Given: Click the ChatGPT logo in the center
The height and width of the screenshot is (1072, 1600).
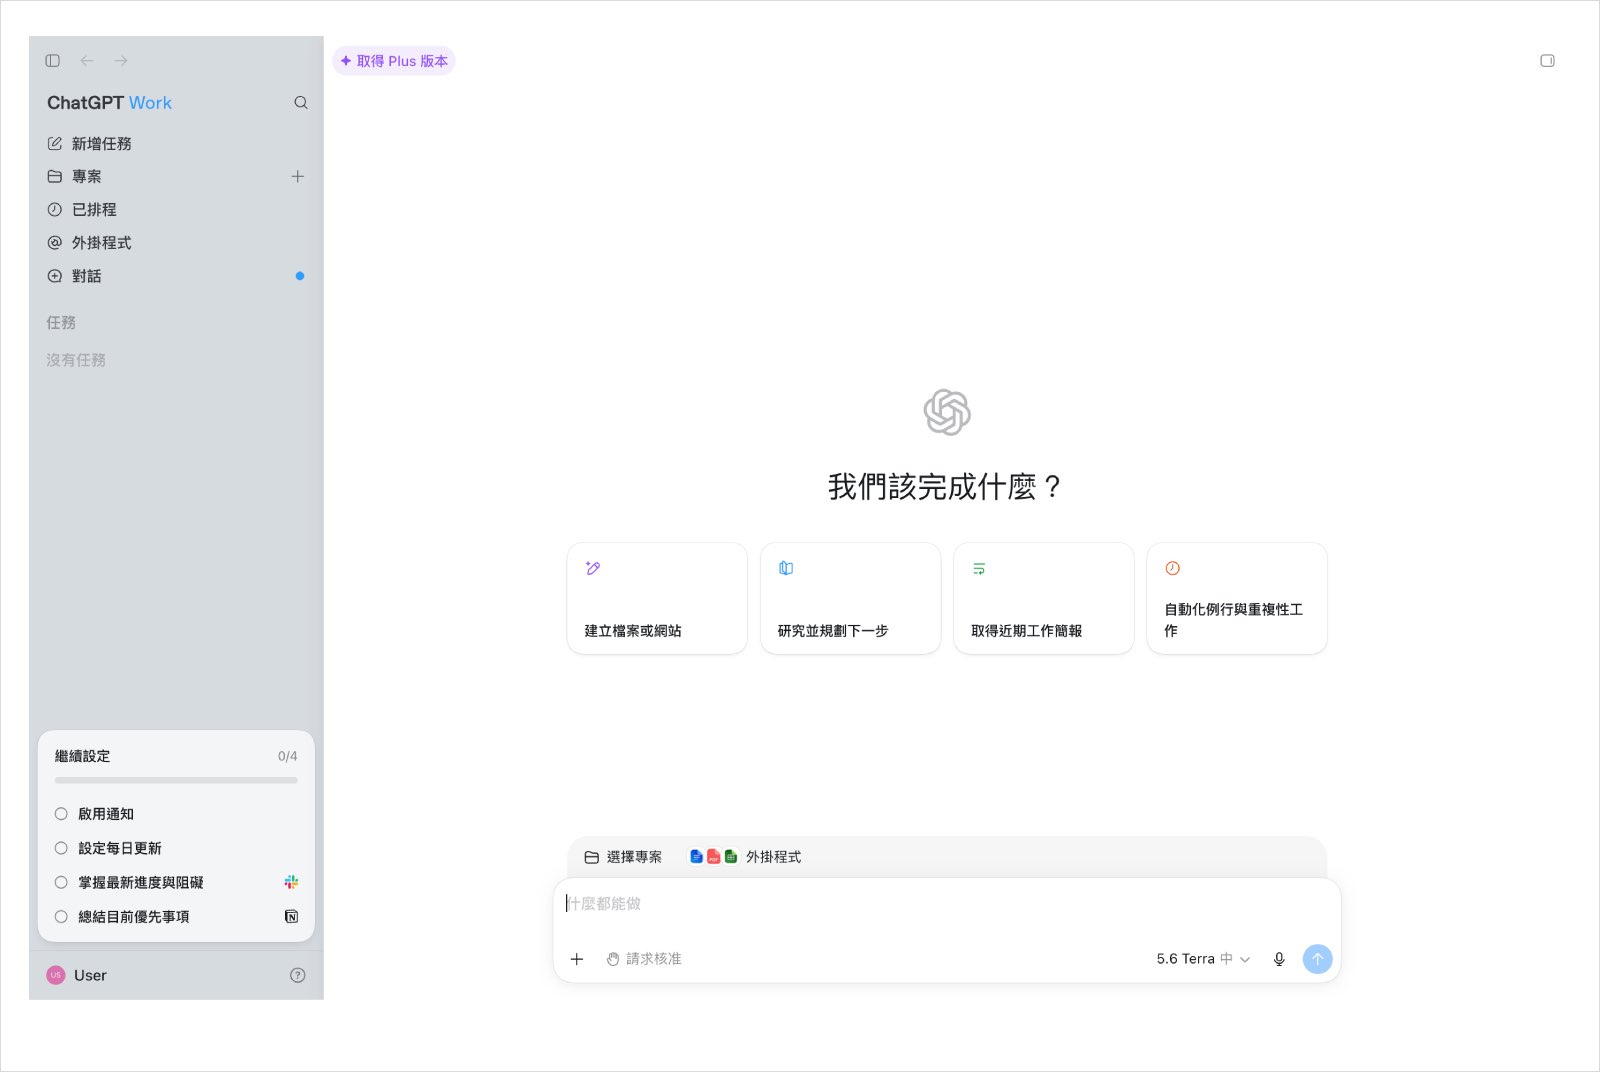Looking at the screenshot, I should point(947,412).
